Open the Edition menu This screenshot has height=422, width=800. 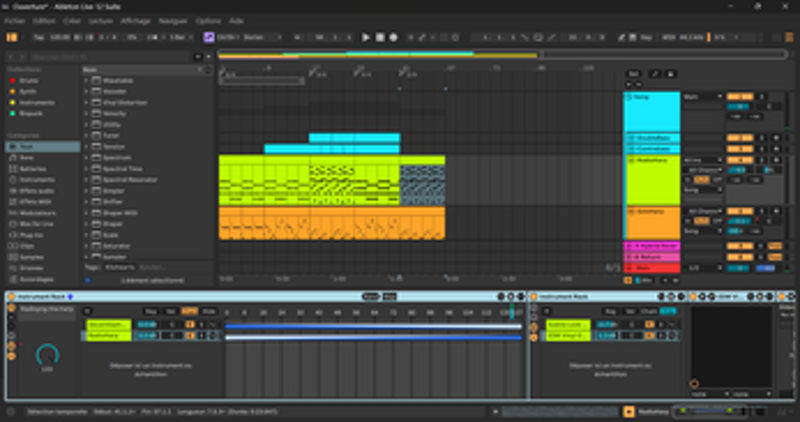pyautogui.click(x=44, y=21)
